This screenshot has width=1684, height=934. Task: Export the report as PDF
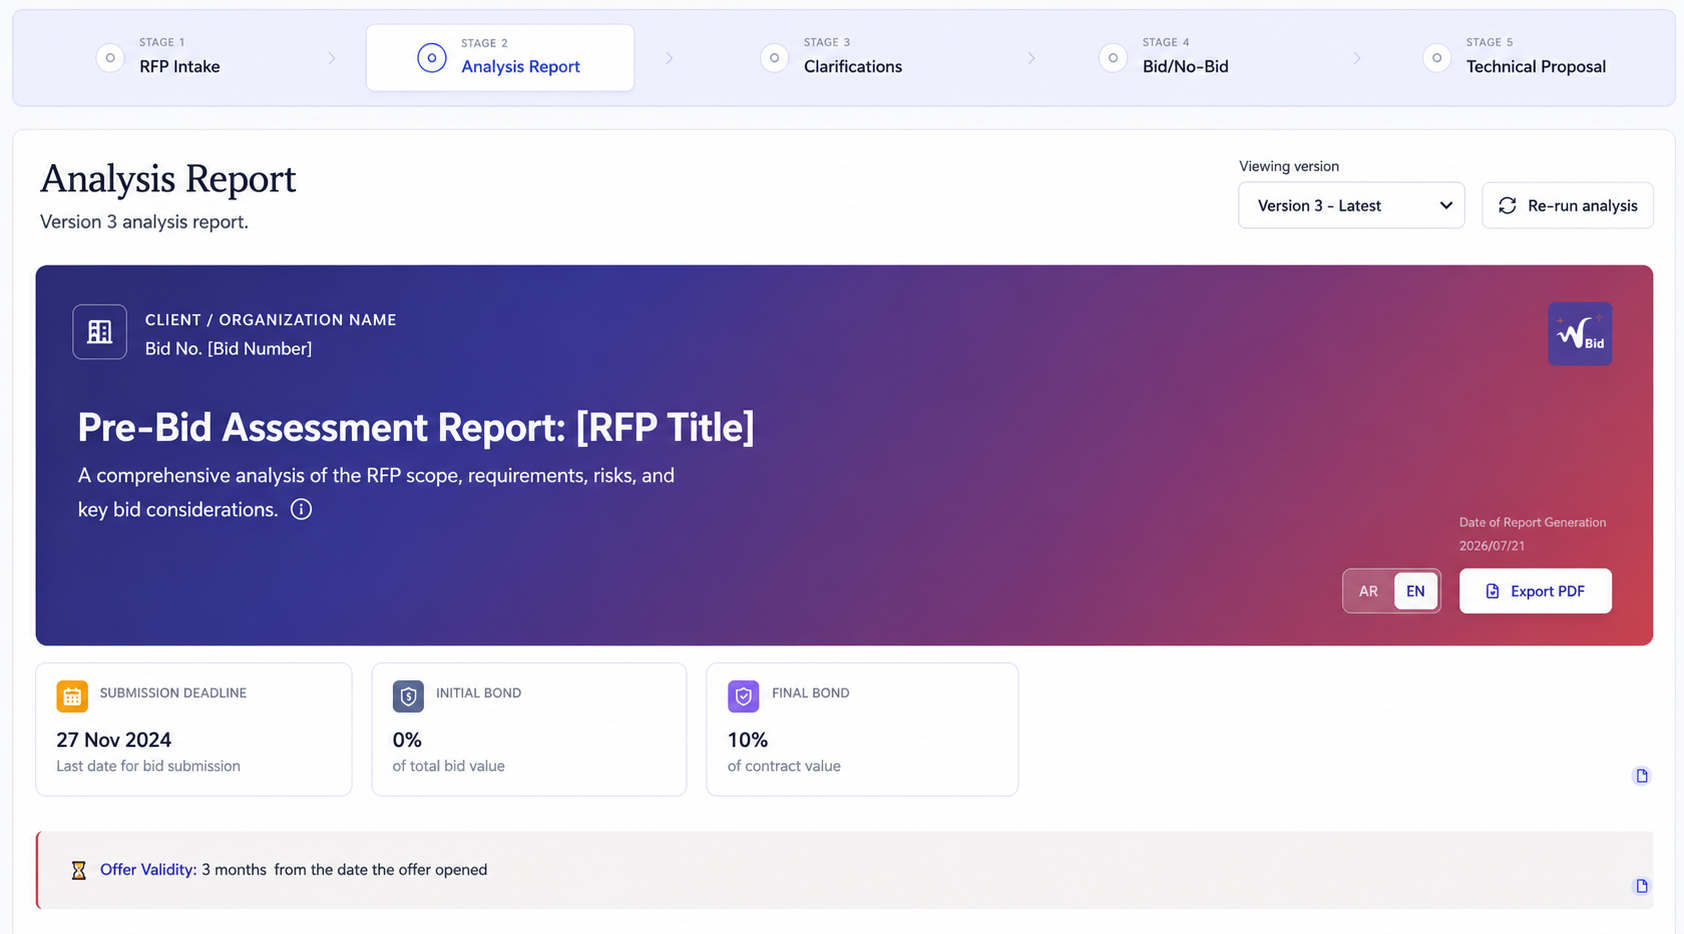coord(1535,591)
